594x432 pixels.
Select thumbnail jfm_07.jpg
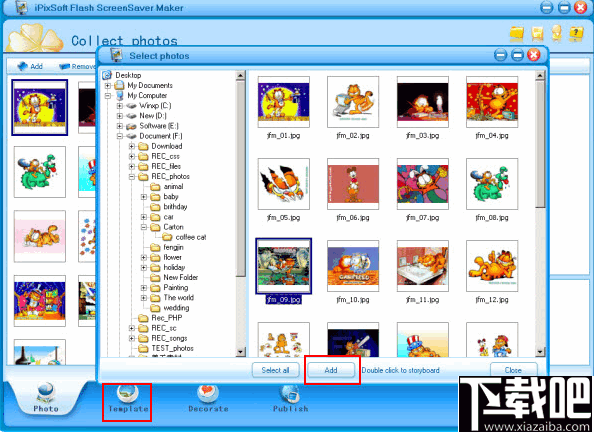pyautogui.click(x=422, y=184)
